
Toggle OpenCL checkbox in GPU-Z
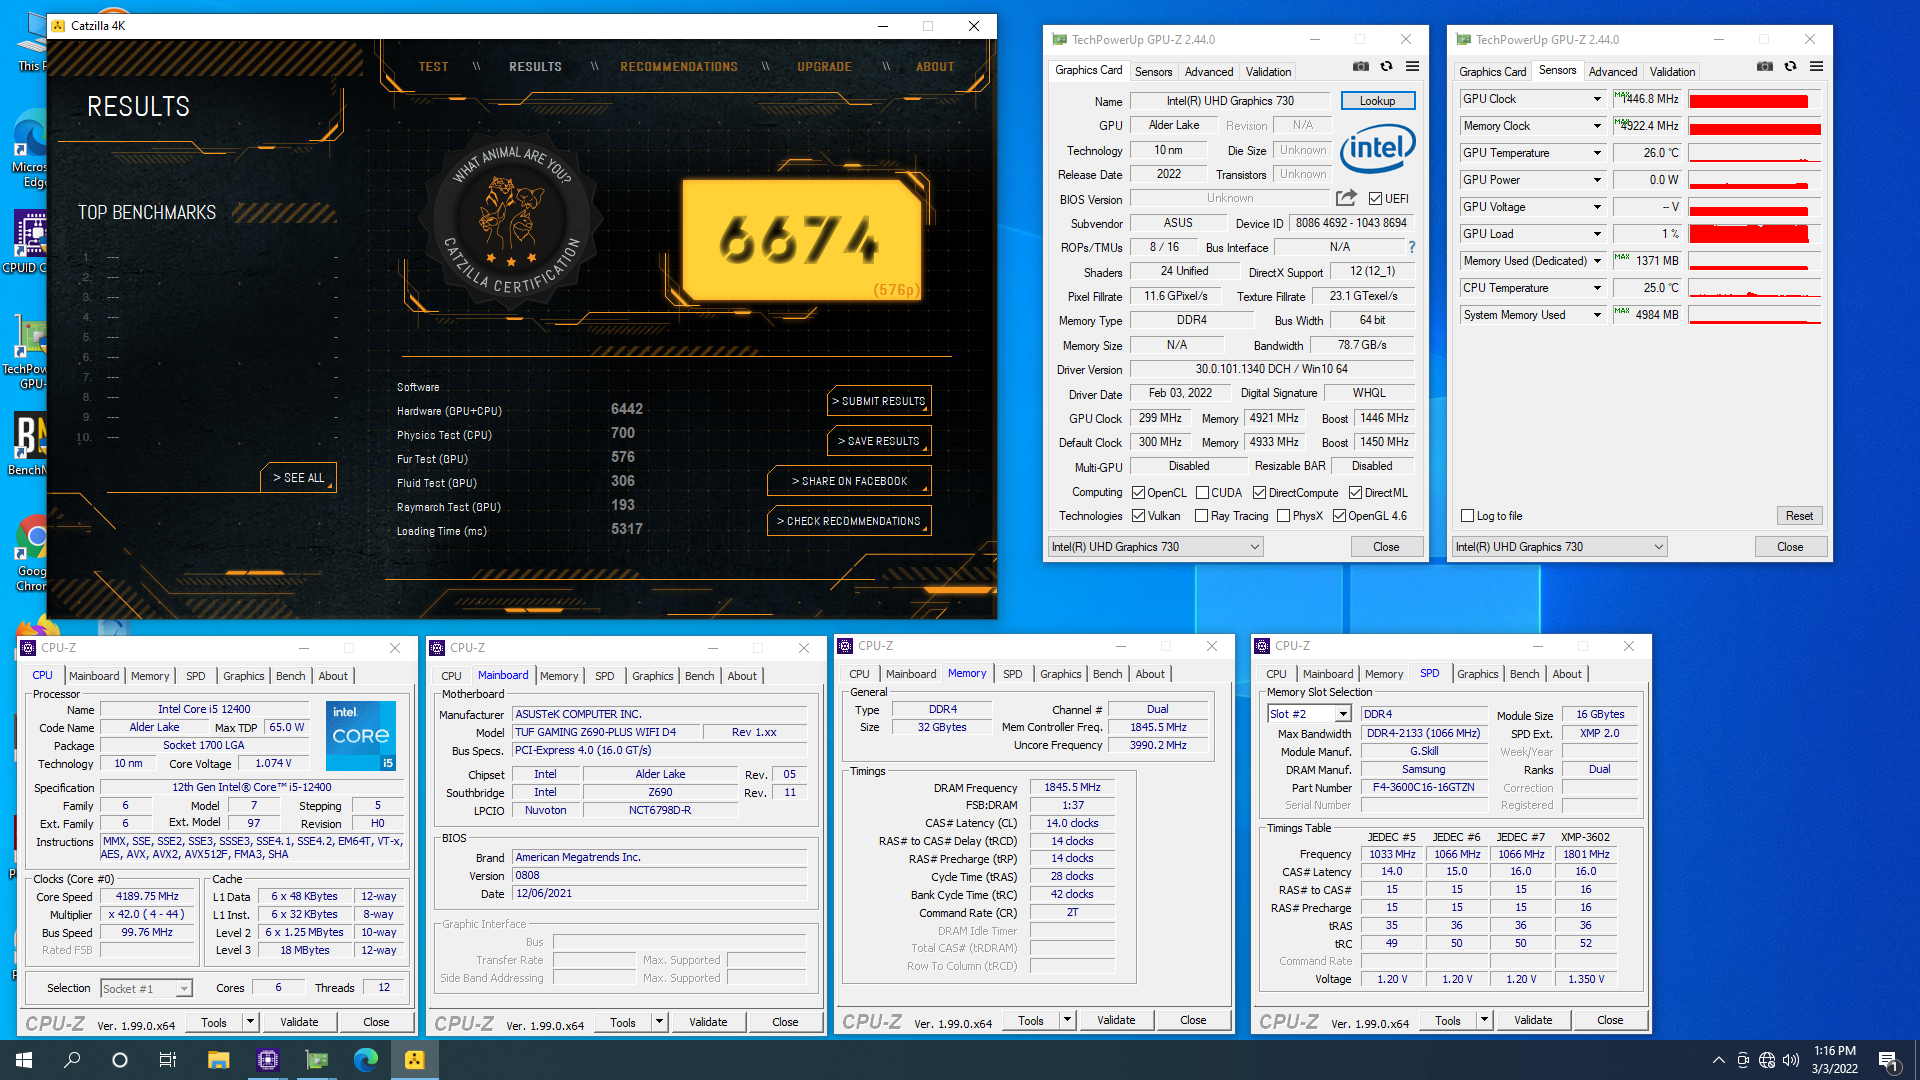[1138, 493]
